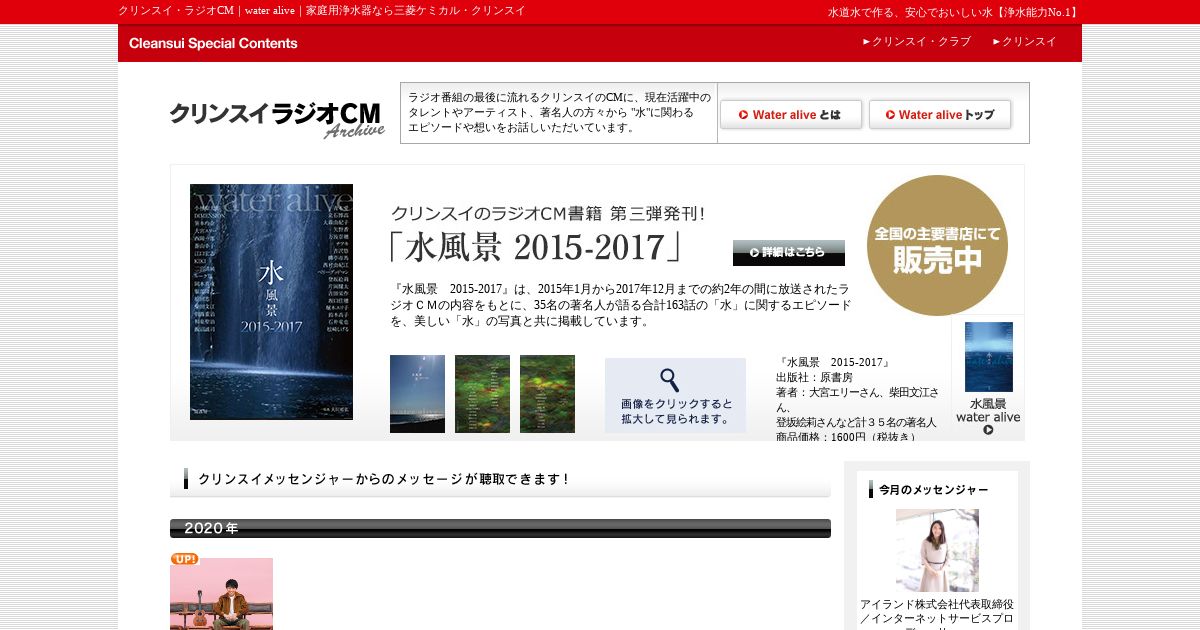Go to the Water alive トップ button
This screenshot has height=630, width=1200.
(x=939, y=115)
